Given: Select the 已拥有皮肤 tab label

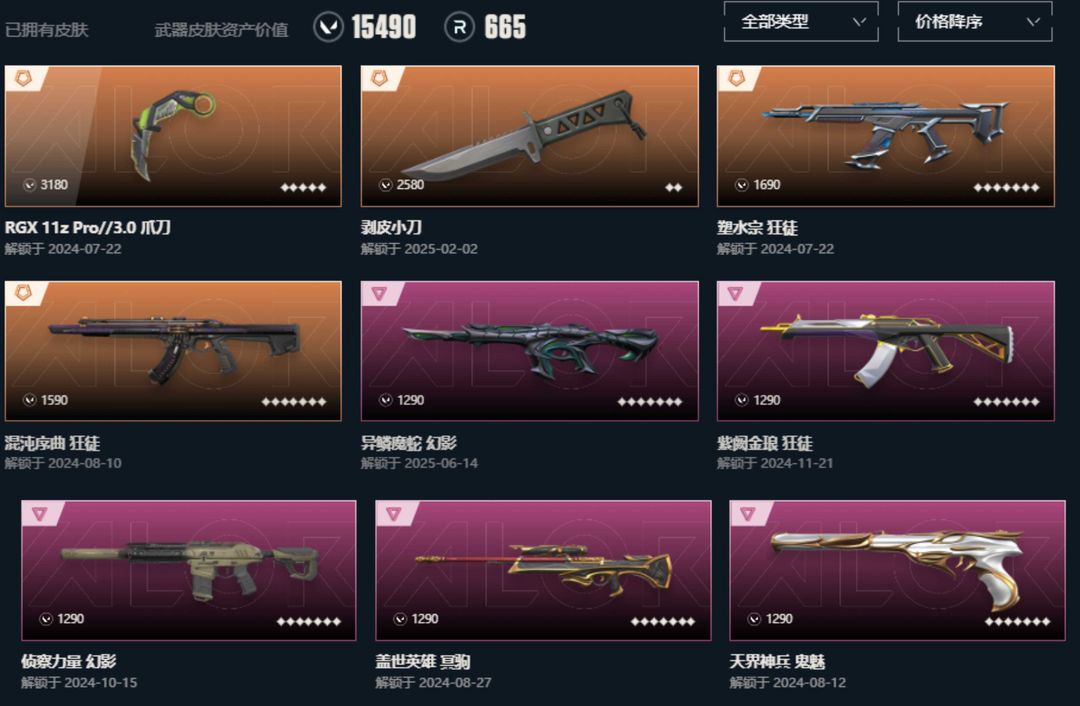Looking at the screenshot, I should [47, 30].
